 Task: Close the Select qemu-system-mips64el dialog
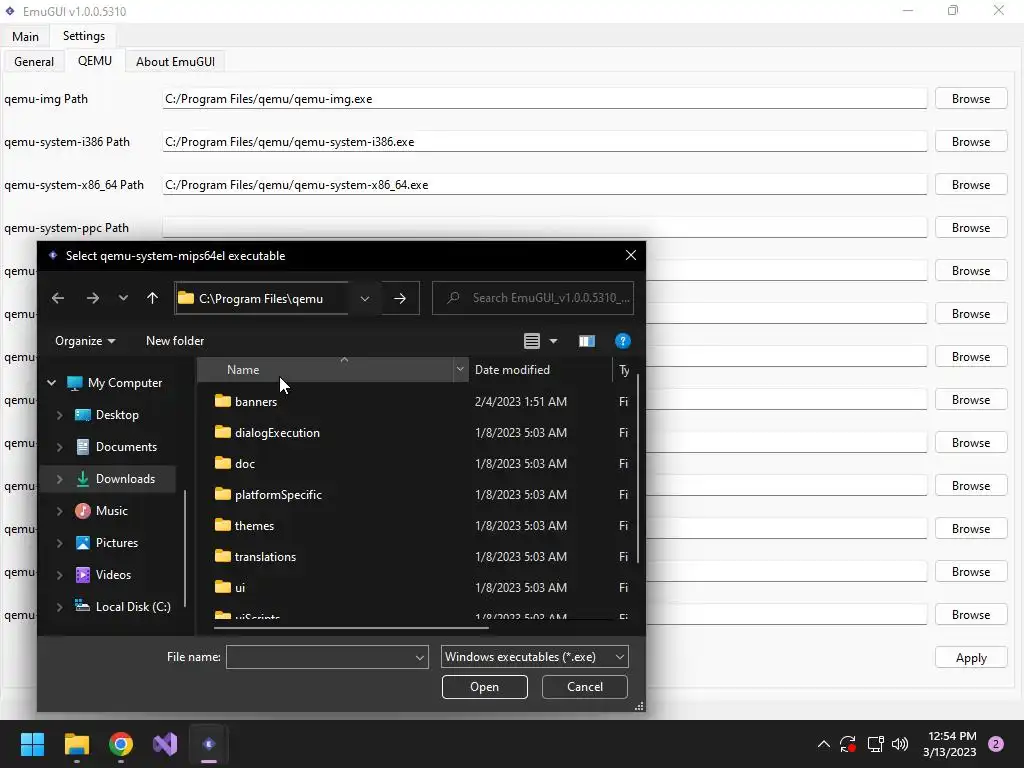pos(630,255)
